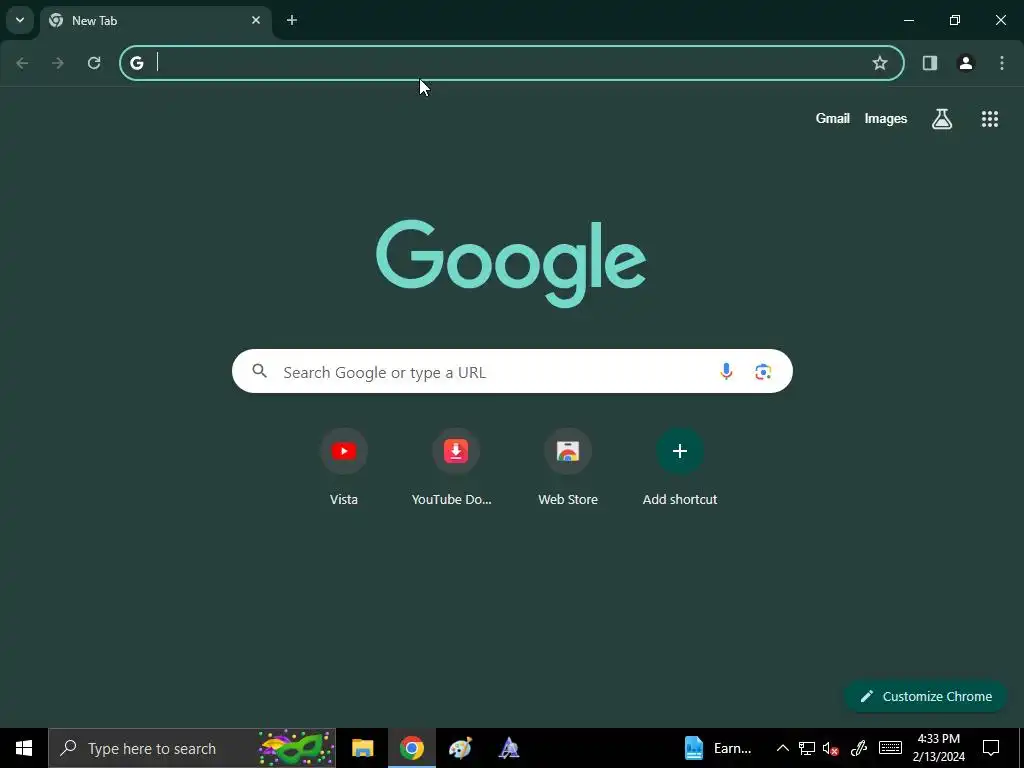Open the clock showing 4:33 PM
This screenshot has height=768, width=1024.
pyautogui.click(x=938, y=748)
